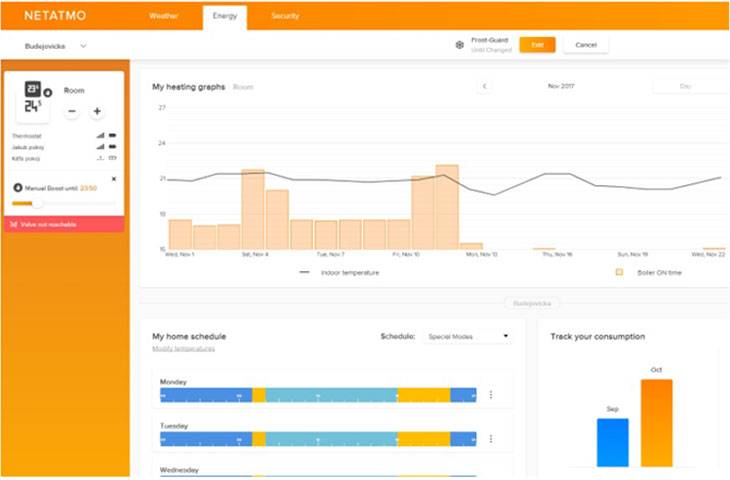730x480 pixels.
Task: Open the Schedule Special Modes dropdown
Action: [x=467, y=337]
